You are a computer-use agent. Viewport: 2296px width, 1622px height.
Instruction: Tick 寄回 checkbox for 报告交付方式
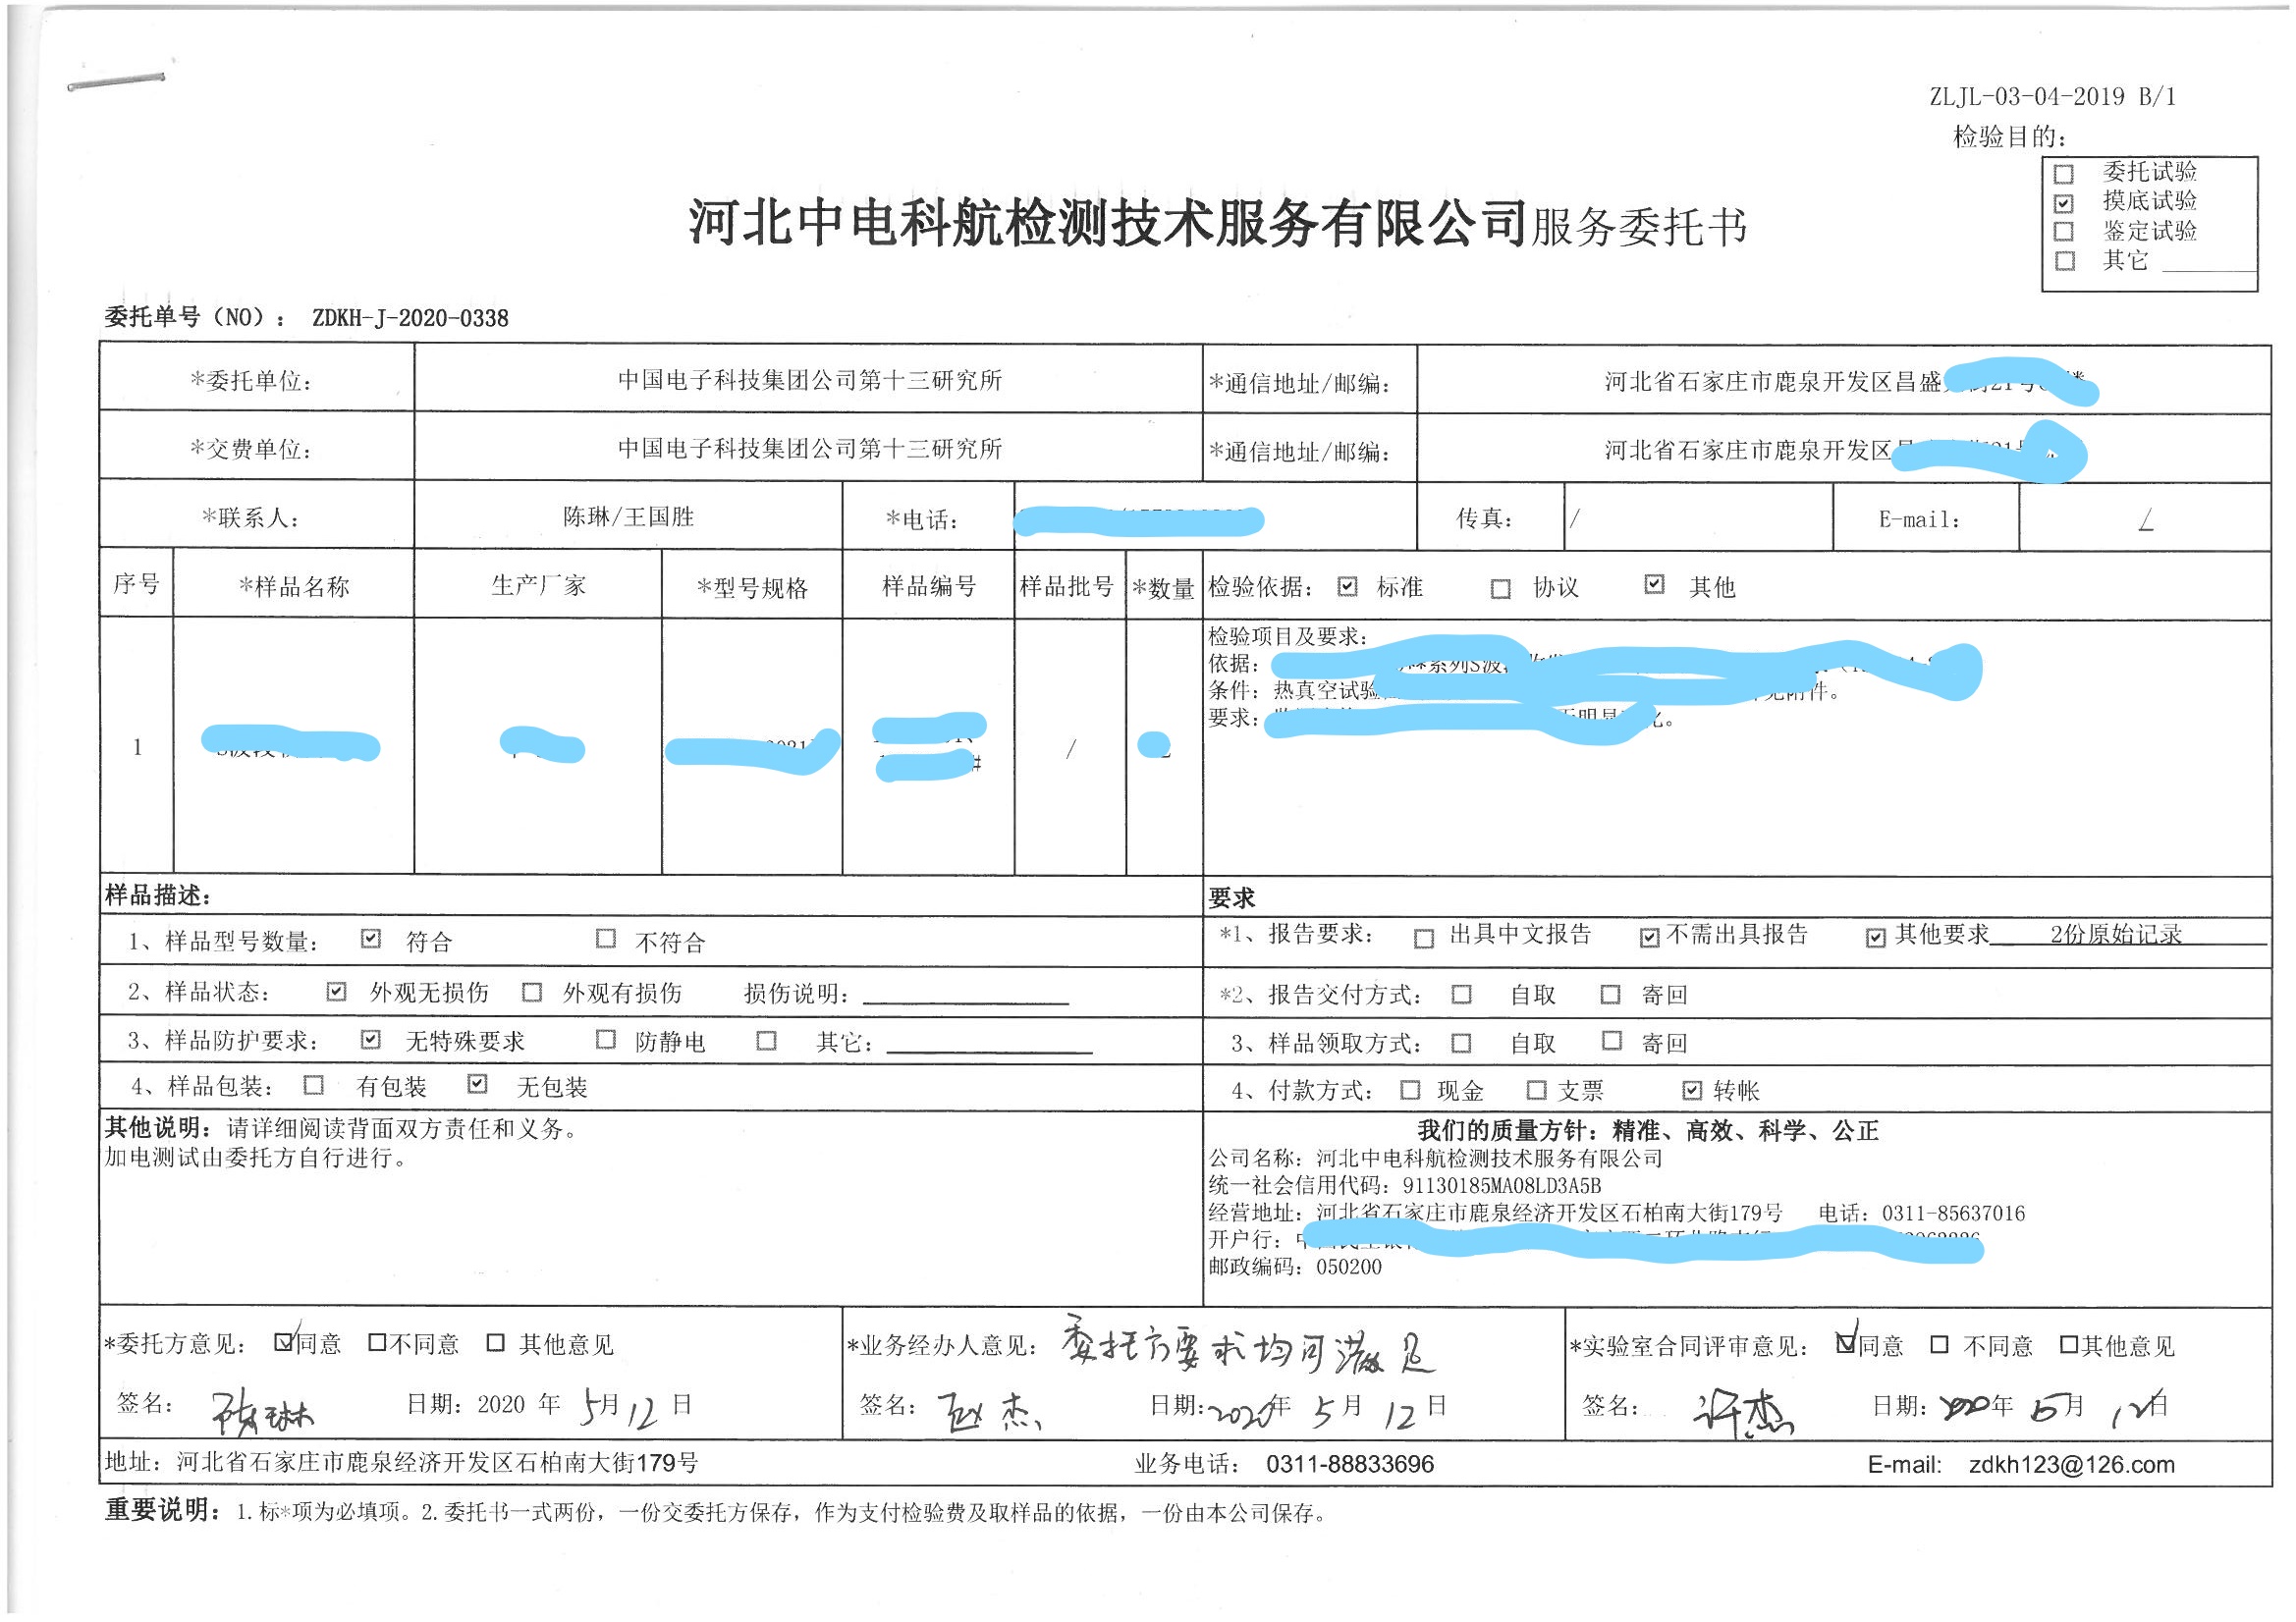coord(1610,994)
